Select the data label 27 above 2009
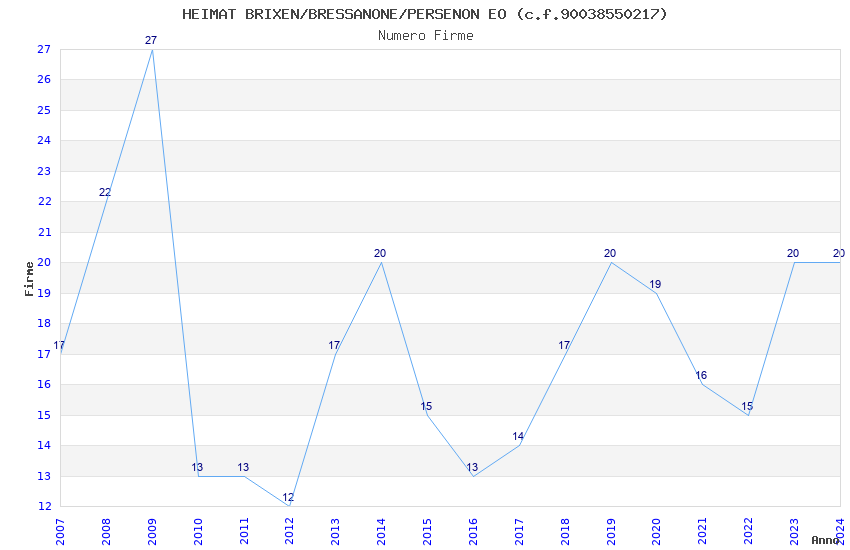Screen dimensions: 850x550 (x=151, y=40)
